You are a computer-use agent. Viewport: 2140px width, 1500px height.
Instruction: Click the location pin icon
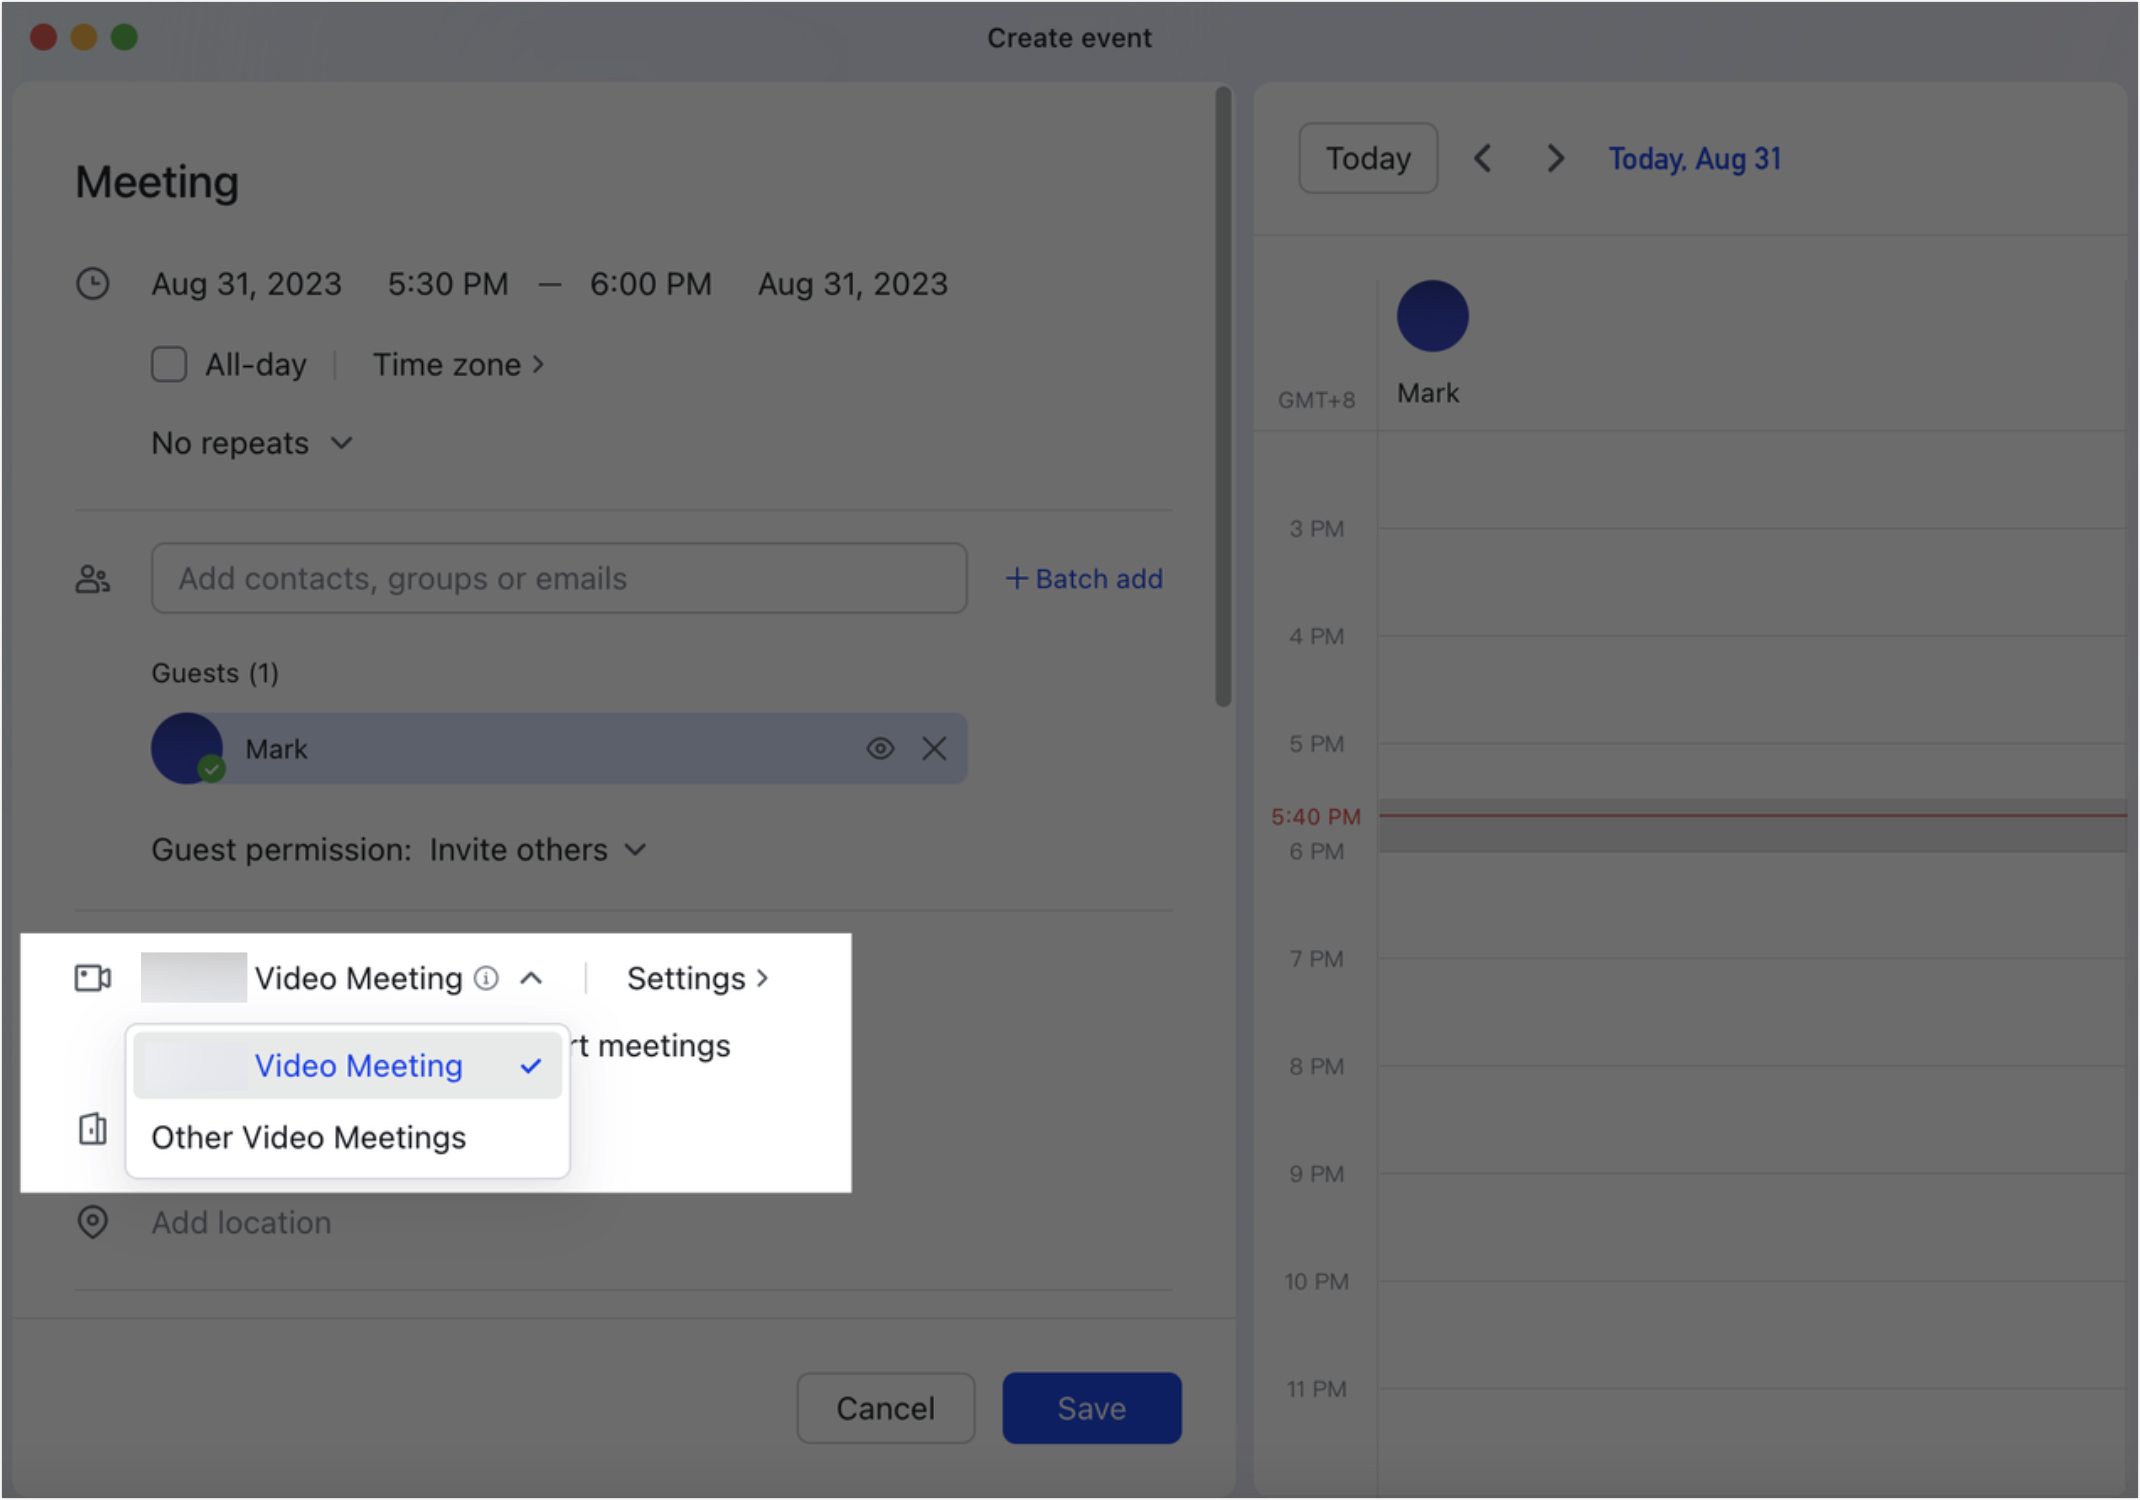93,1222
